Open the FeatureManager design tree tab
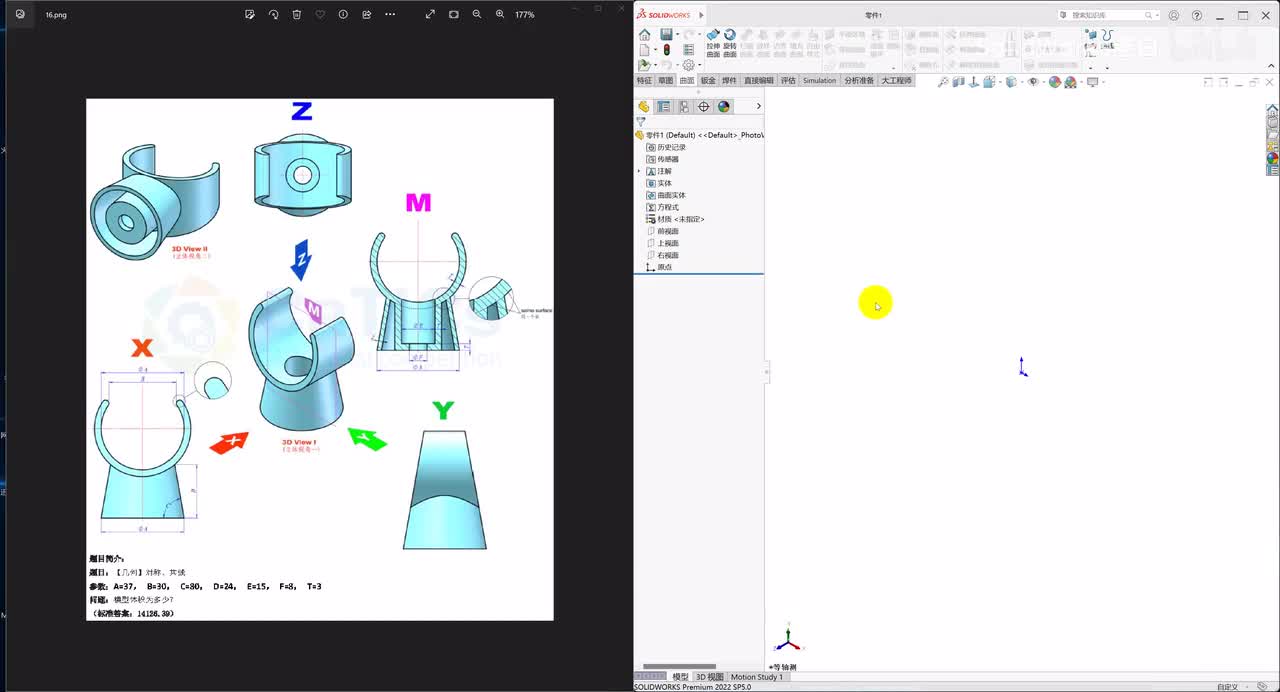This screenshot has height=692, width=1280. click(x=644, y=106)
